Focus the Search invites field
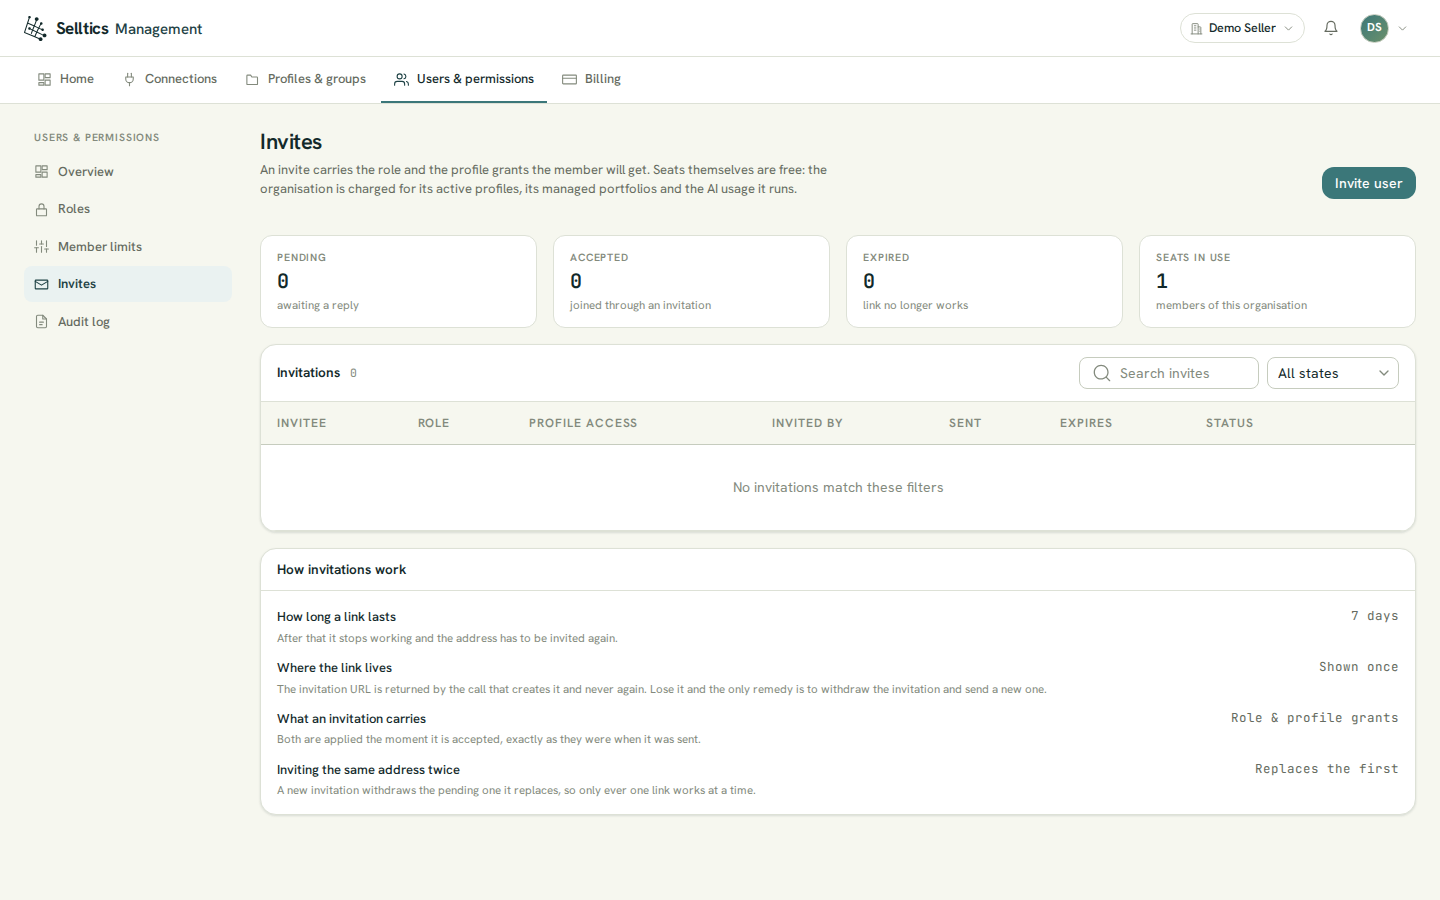The width and height of the screenshot is (1440, 900). (x=1169, y=373)
